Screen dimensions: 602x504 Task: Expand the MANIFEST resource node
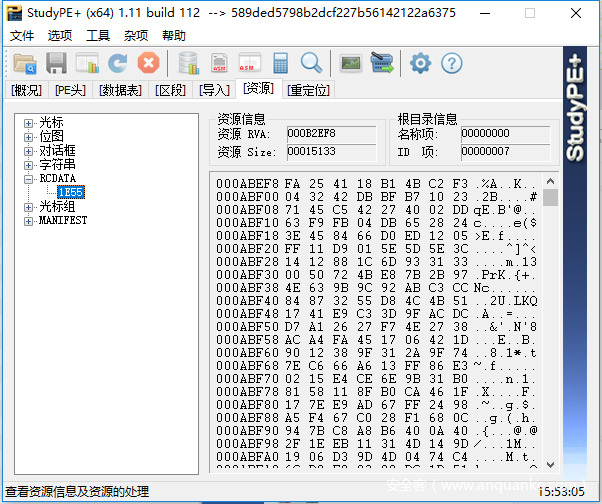29,220
